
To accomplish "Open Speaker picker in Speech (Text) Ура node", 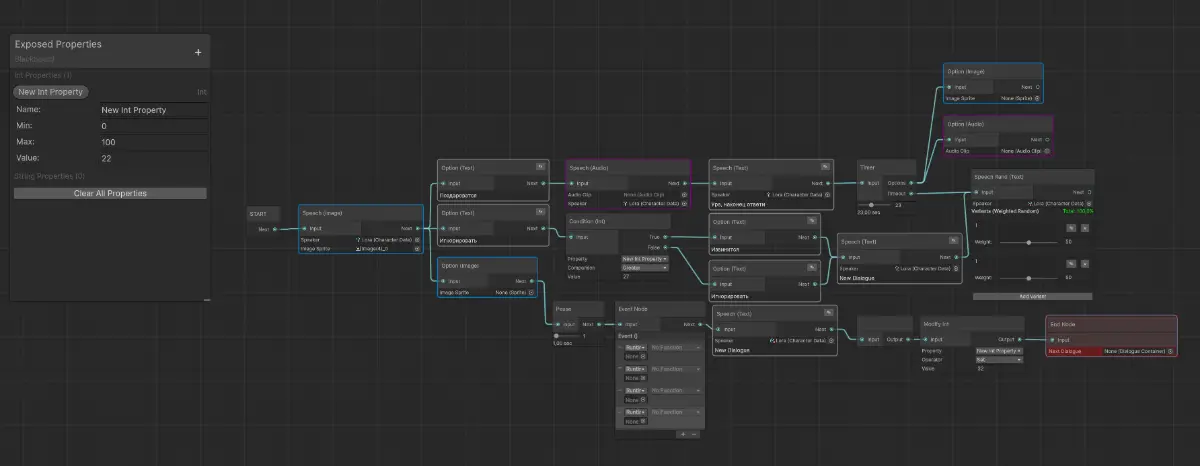I will tap(828, 195).
